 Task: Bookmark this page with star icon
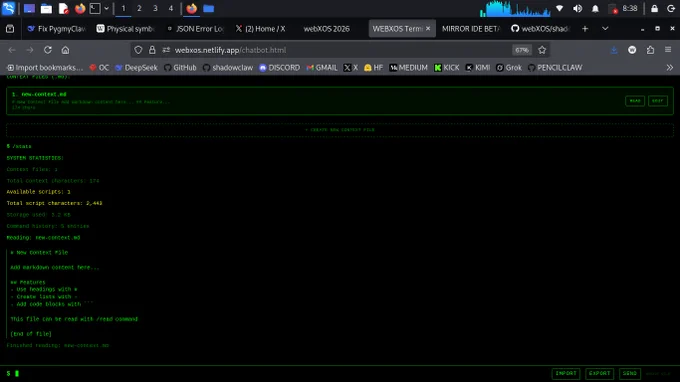(542, 50)
